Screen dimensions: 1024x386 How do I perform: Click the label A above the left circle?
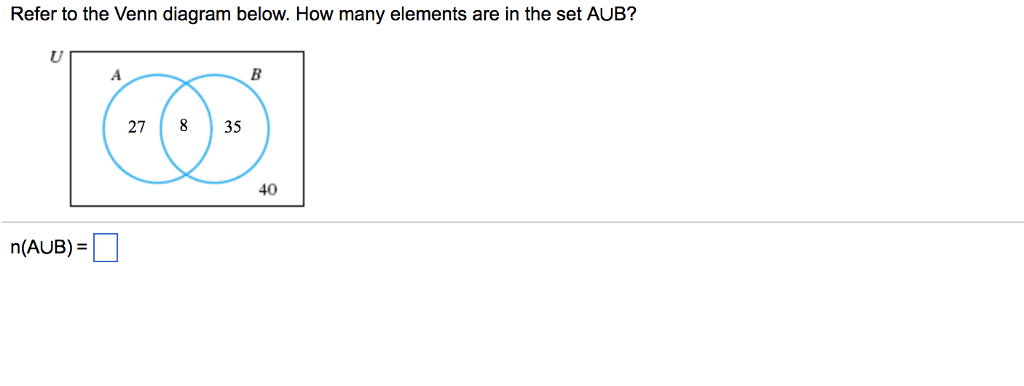[116, 75]
